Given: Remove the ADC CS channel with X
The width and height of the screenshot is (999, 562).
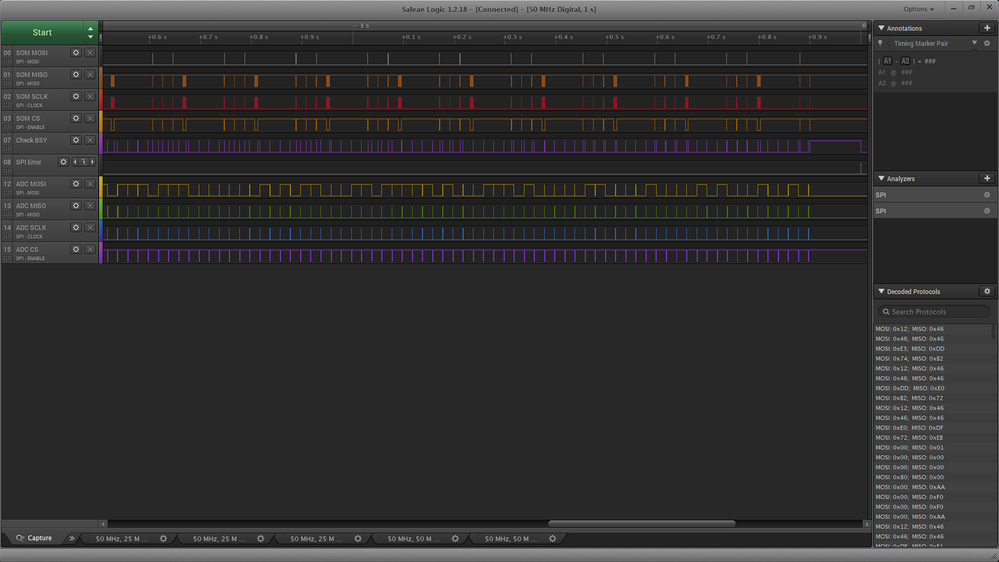Looking at the screenshot, I should click(90, 249).
